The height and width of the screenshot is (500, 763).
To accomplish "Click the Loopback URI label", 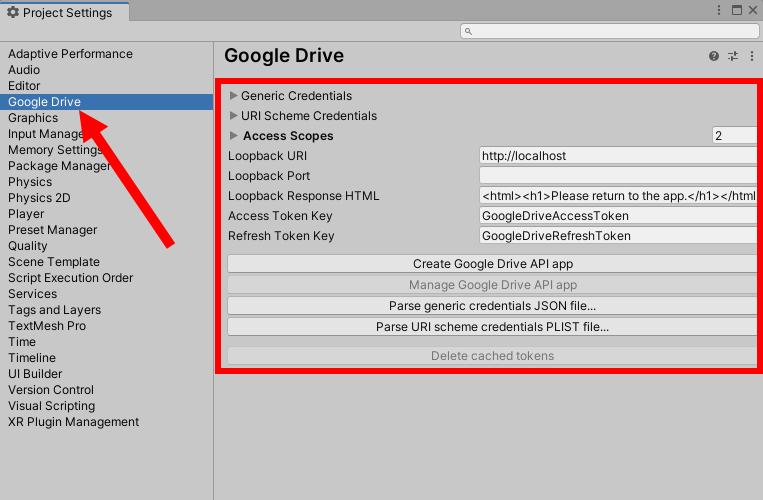I will coord(267,156).
